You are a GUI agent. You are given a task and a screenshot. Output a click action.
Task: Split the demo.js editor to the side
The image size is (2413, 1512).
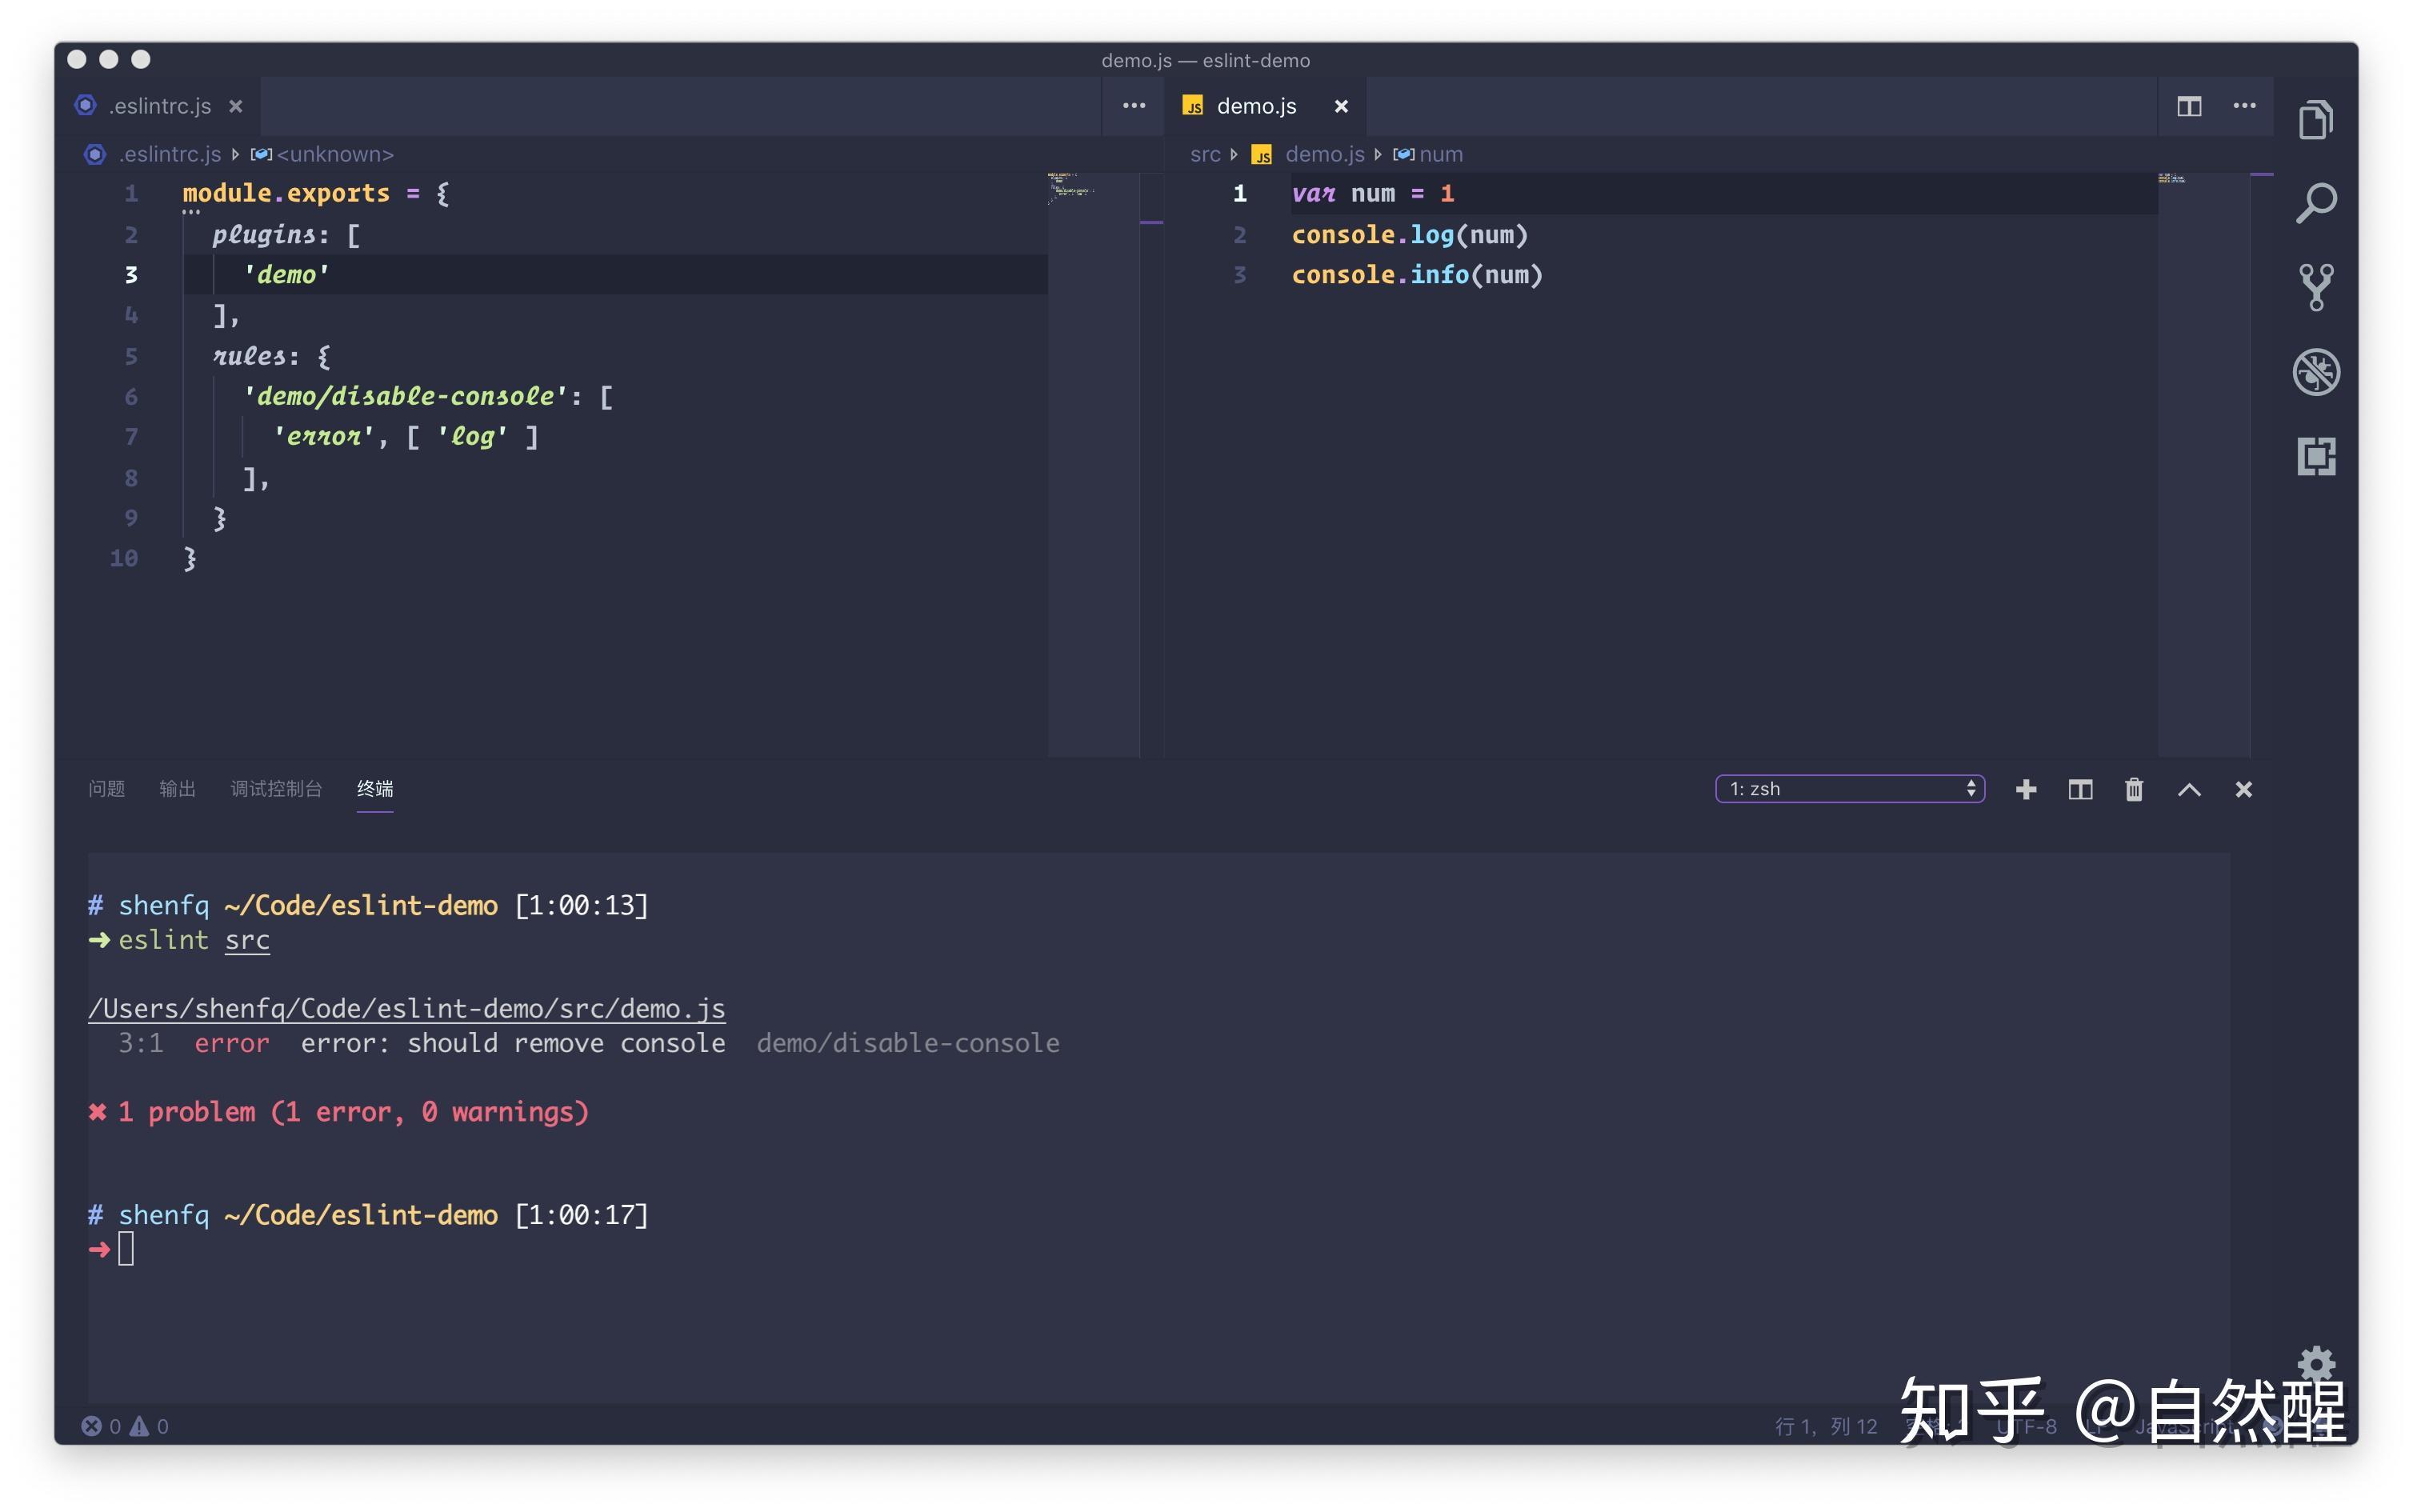pos(2188,106)
